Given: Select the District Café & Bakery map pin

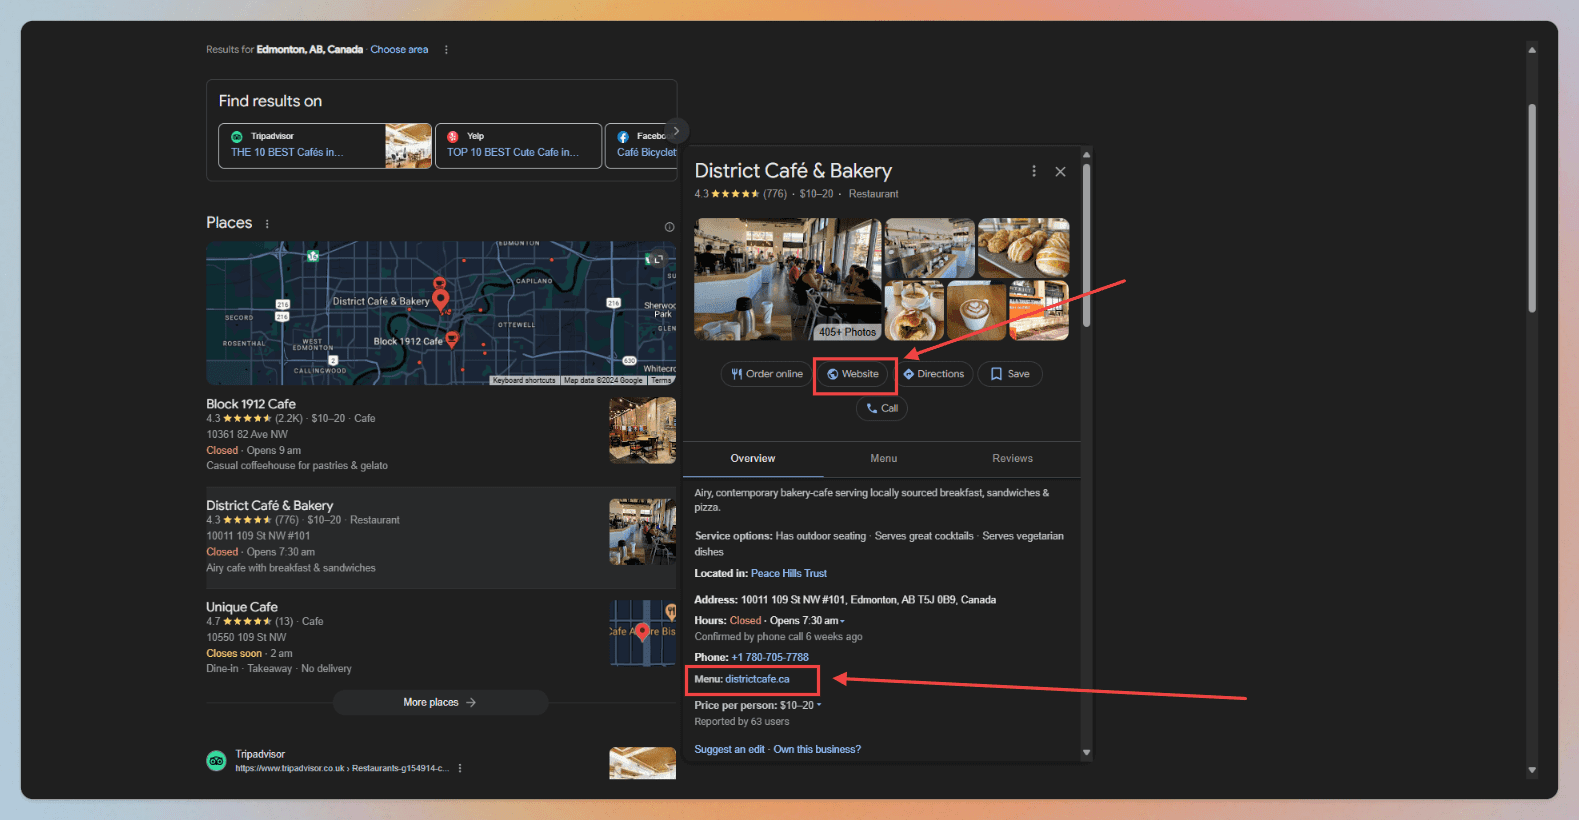Looking at the screenshot, I should 440,298.
